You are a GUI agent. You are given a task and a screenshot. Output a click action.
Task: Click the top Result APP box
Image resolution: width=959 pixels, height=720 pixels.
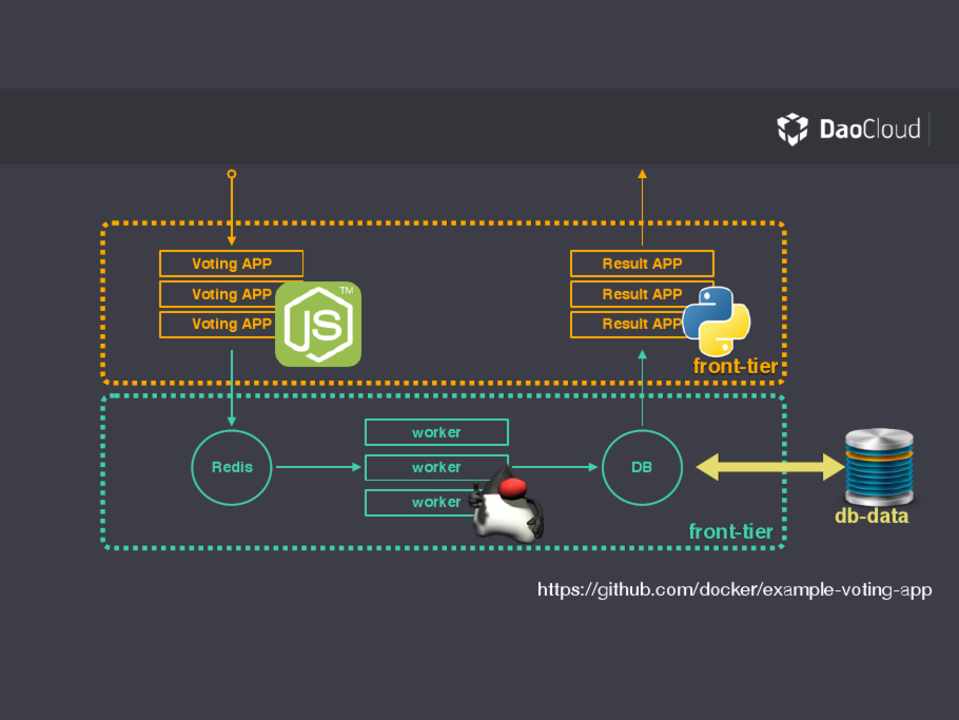(x=642, y=264)
